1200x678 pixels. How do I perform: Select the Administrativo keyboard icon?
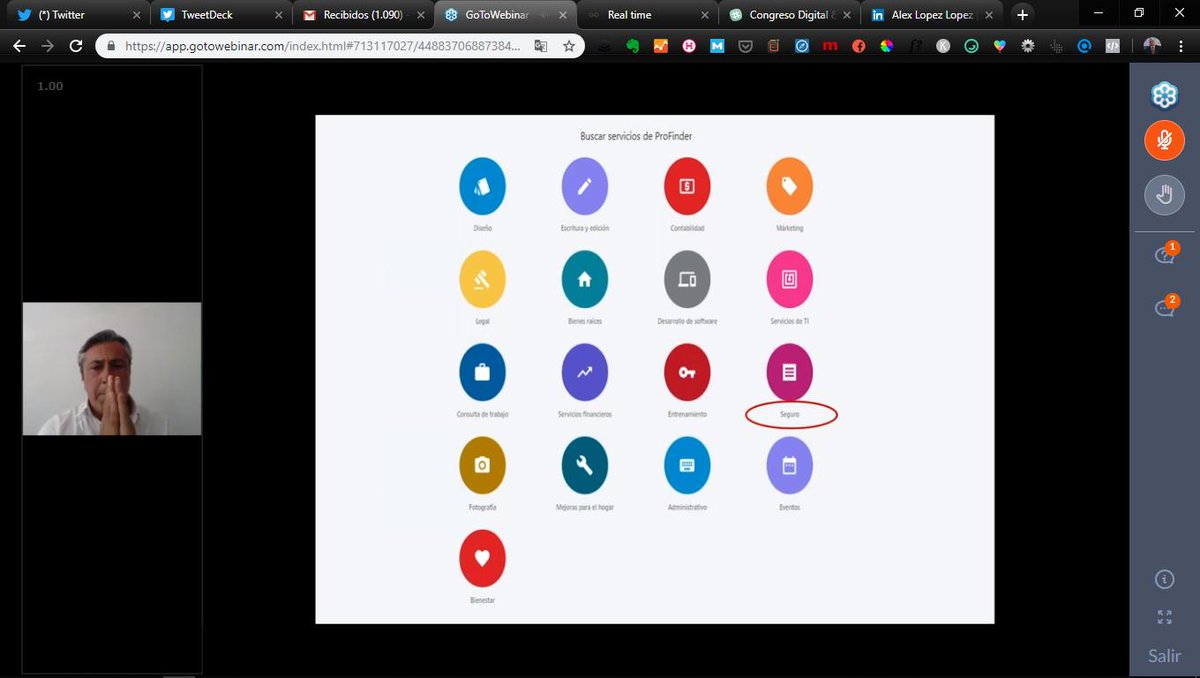coord(687,465)
